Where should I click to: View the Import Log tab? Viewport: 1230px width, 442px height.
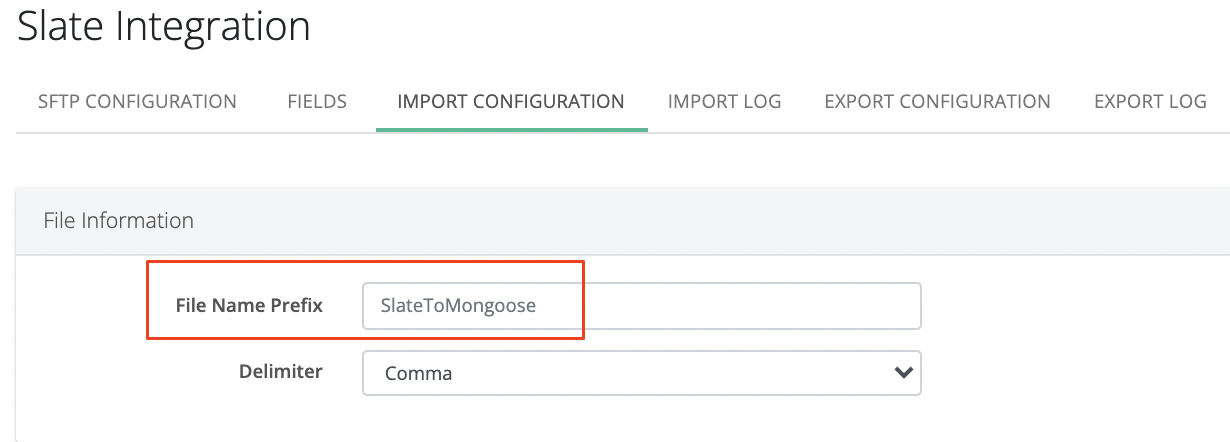tap(724, 101)
